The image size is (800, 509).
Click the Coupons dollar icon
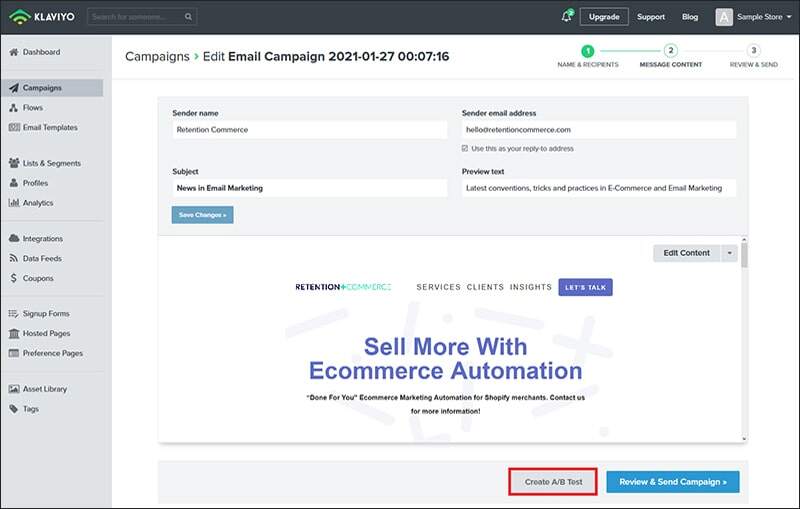pyautogui.click(x=14, y=278)
